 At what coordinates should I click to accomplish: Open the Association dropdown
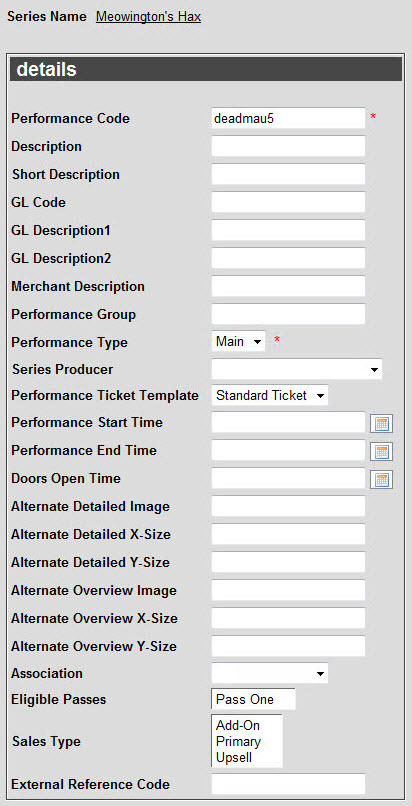click(269, 673)
